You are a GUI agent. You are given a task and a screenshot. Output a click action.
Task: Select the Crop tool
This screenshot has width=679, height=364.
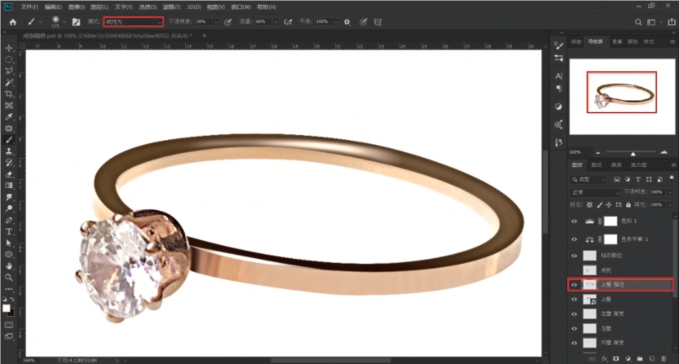(x=9, y=94)
